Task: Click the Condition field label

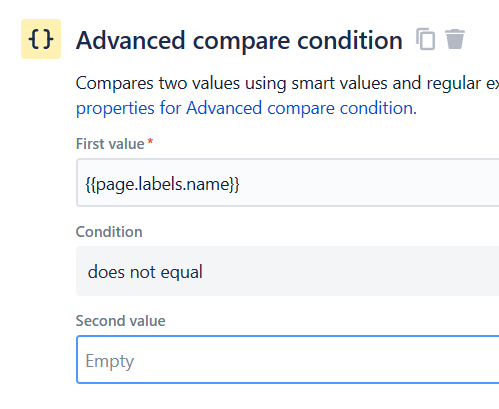Action: [x=109, y=232]
